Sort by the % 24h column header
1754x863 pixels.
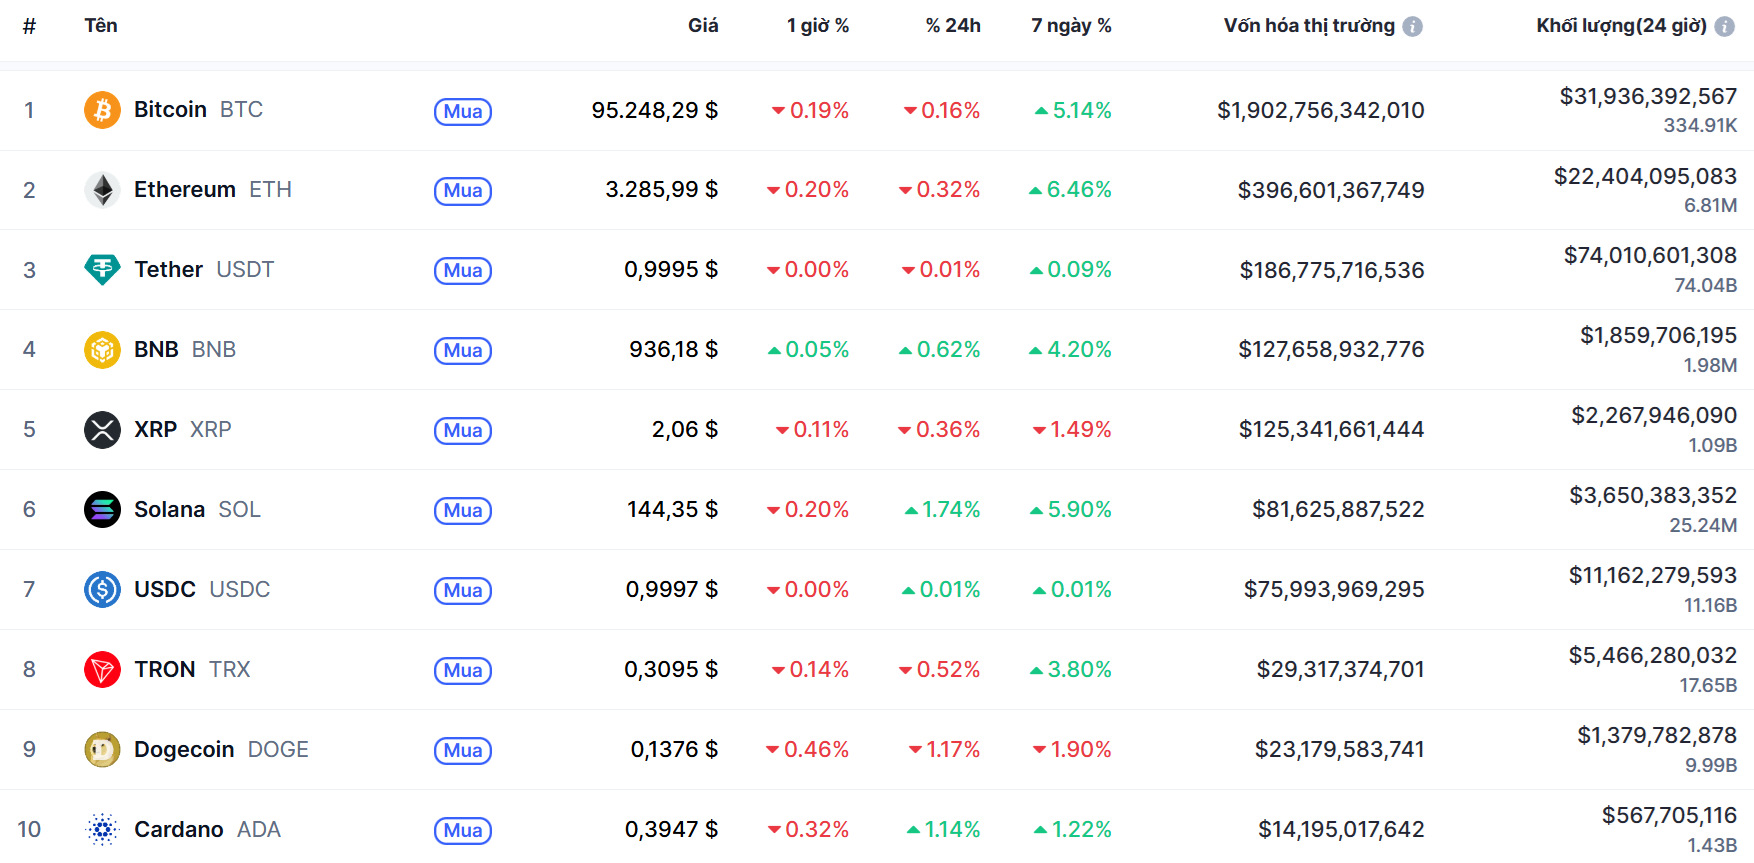(x=953, y=26)
